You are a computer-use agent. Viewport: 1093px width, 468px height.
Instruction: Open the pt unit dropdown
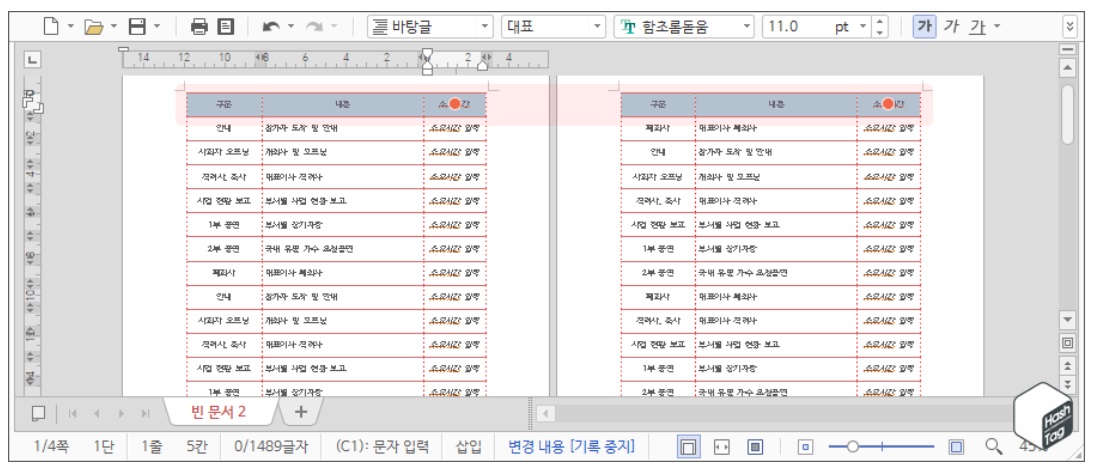click(863, 27)
